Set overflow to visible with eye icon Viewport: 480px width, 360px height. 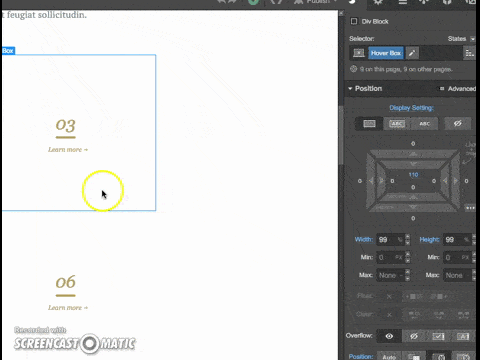click(x=389, y=336)
